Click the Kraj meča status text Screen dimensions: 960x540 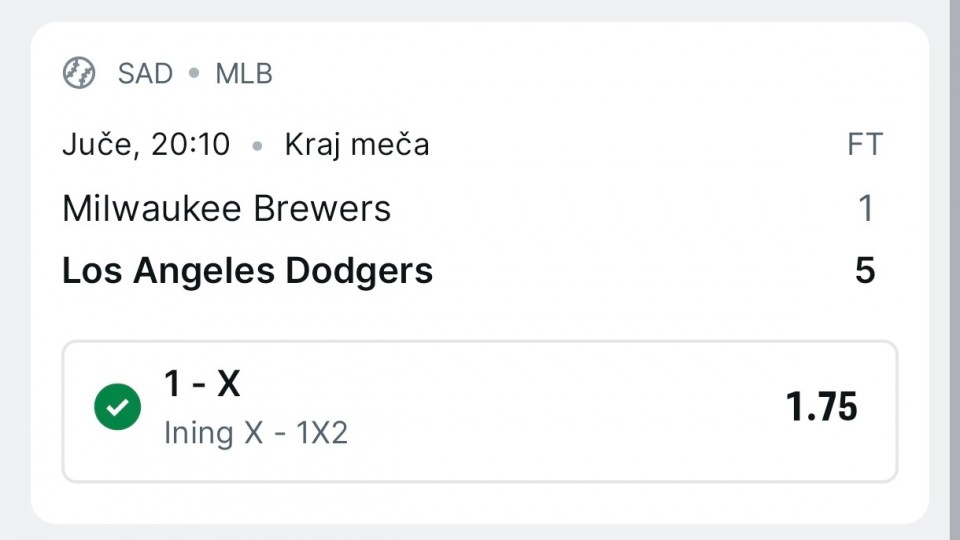tap(357, 144)
